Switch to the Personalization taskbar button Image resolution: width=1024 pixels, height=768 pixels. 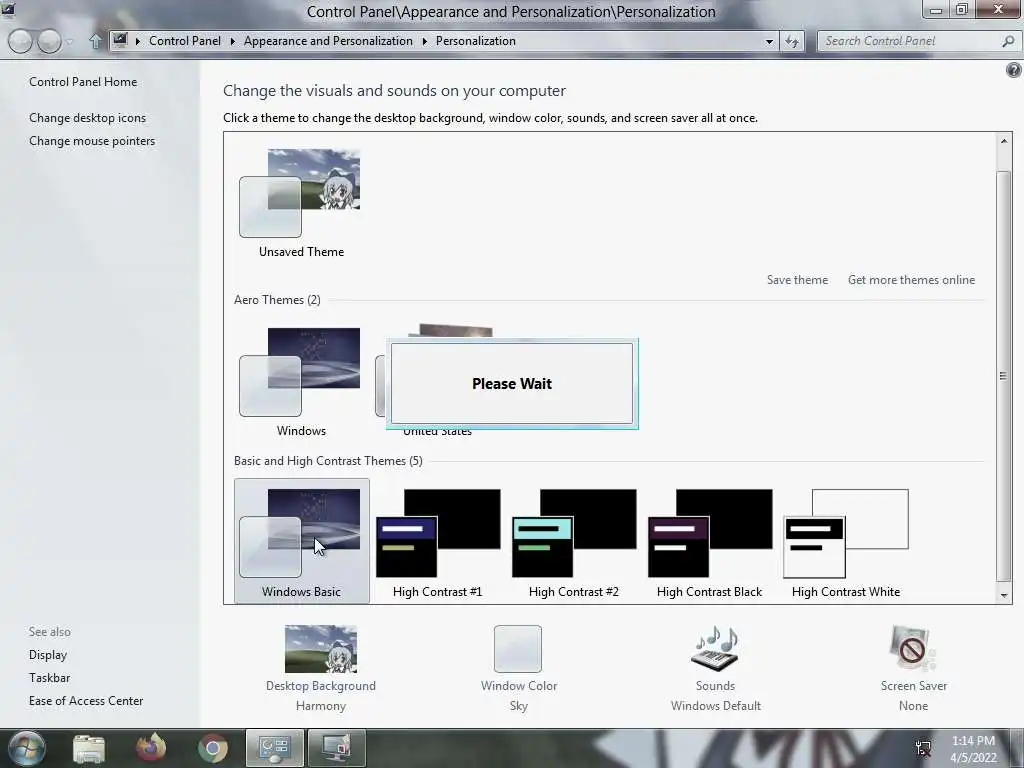(336, 748)
